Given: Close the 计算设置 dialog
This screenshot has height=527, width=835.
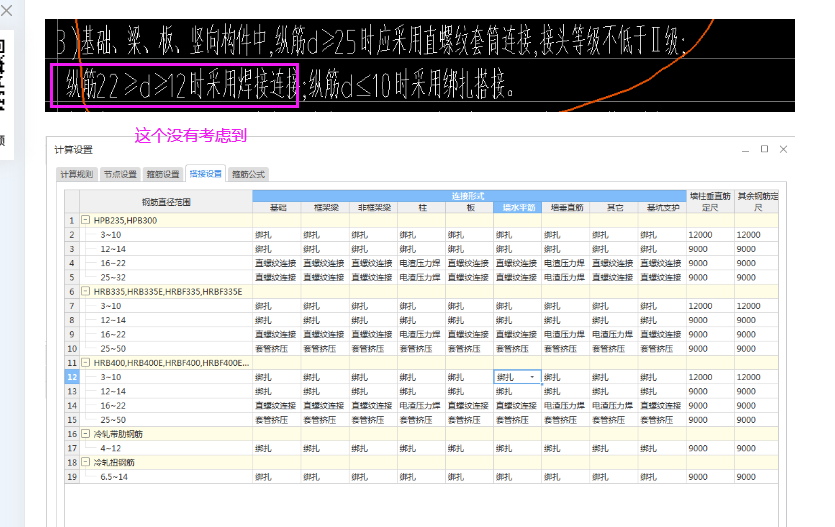Looking at the screenshot, I should pyautogui.click(x=783, y=149).
